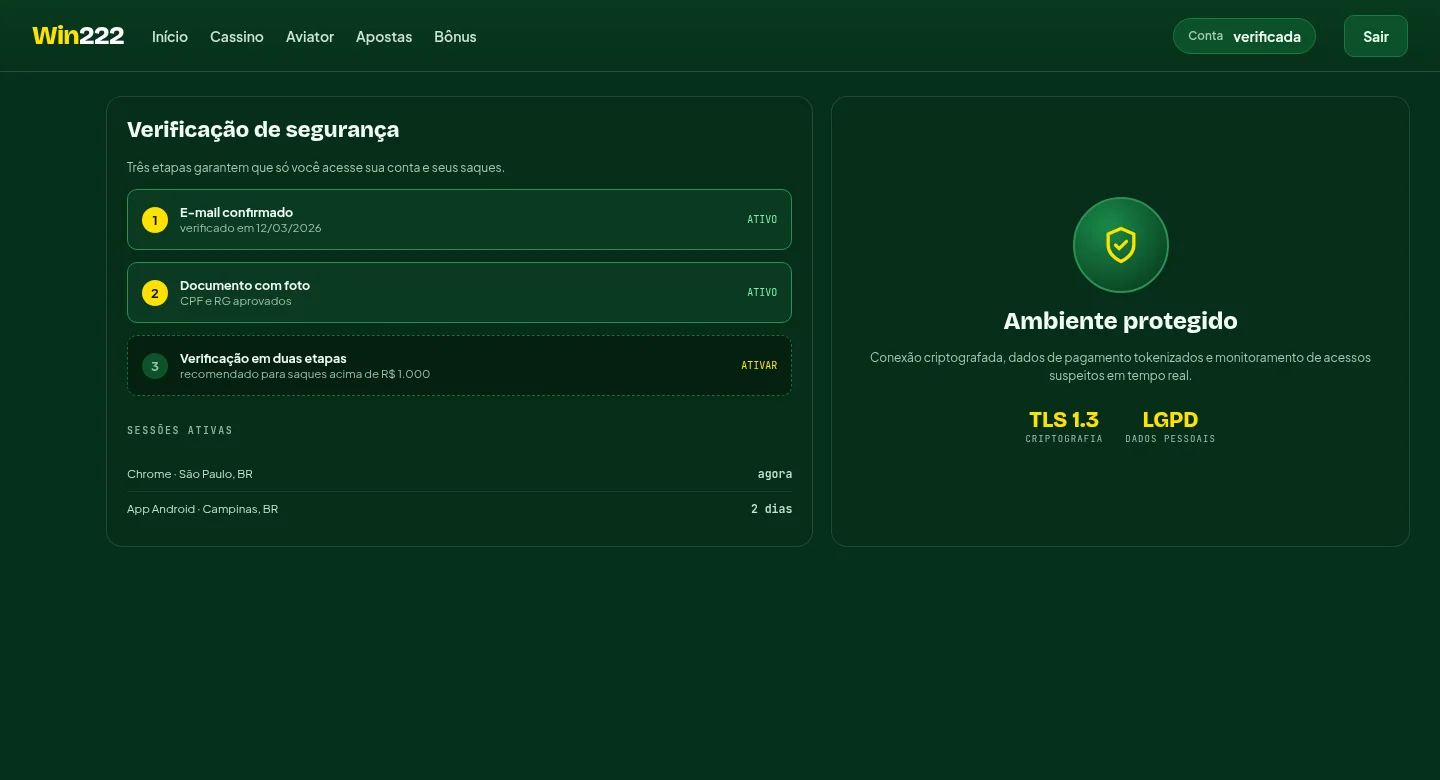The image size is (1440, 780).
Task: Click ATIVO status on E-mail confirmado
Action: tap(762, 219)
